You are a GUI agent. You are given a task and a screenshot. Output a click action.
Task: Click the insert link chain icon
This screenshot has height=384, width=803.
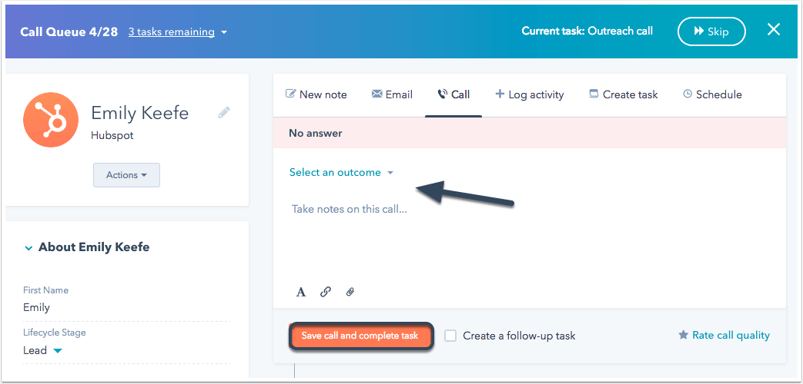pyautogui.click(x=325, y=292)
